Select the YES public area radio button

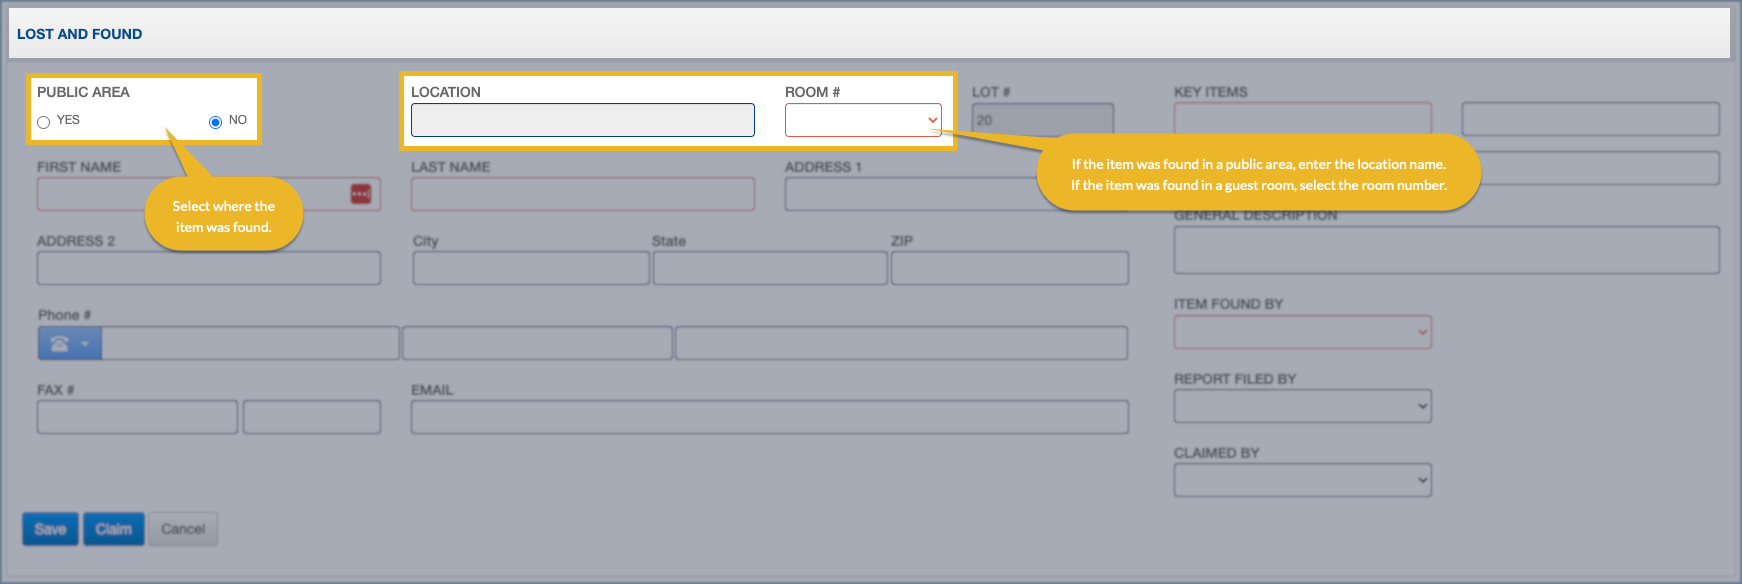[44, 122]
